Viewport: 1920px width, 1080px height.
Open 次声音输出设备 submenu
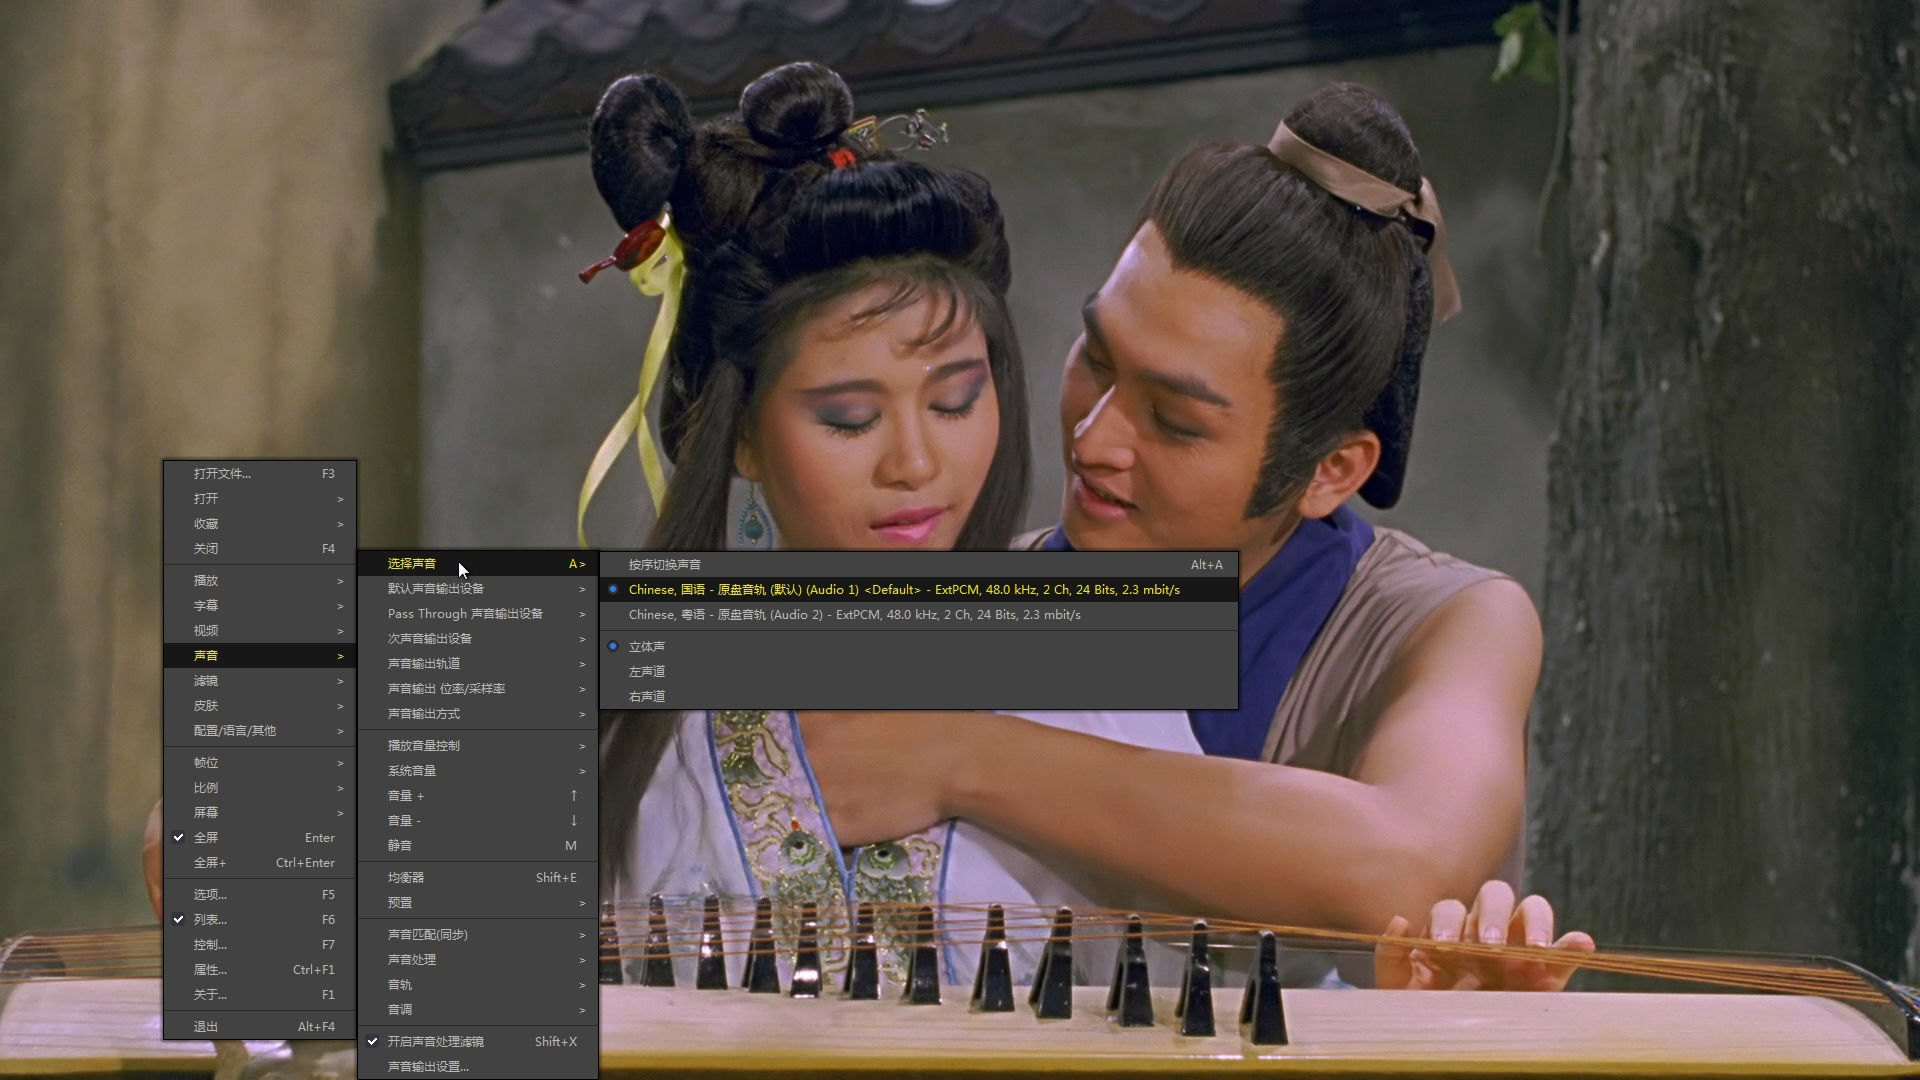(478, 639)
